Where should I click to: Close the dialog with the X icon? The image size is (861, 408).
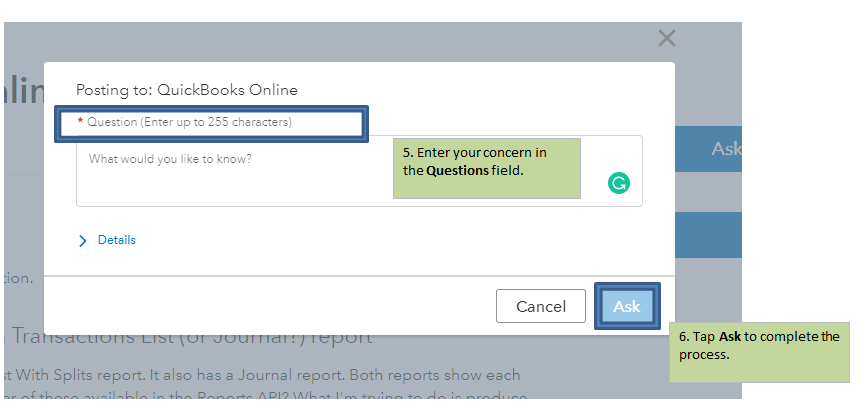click(x=667, y=39)
